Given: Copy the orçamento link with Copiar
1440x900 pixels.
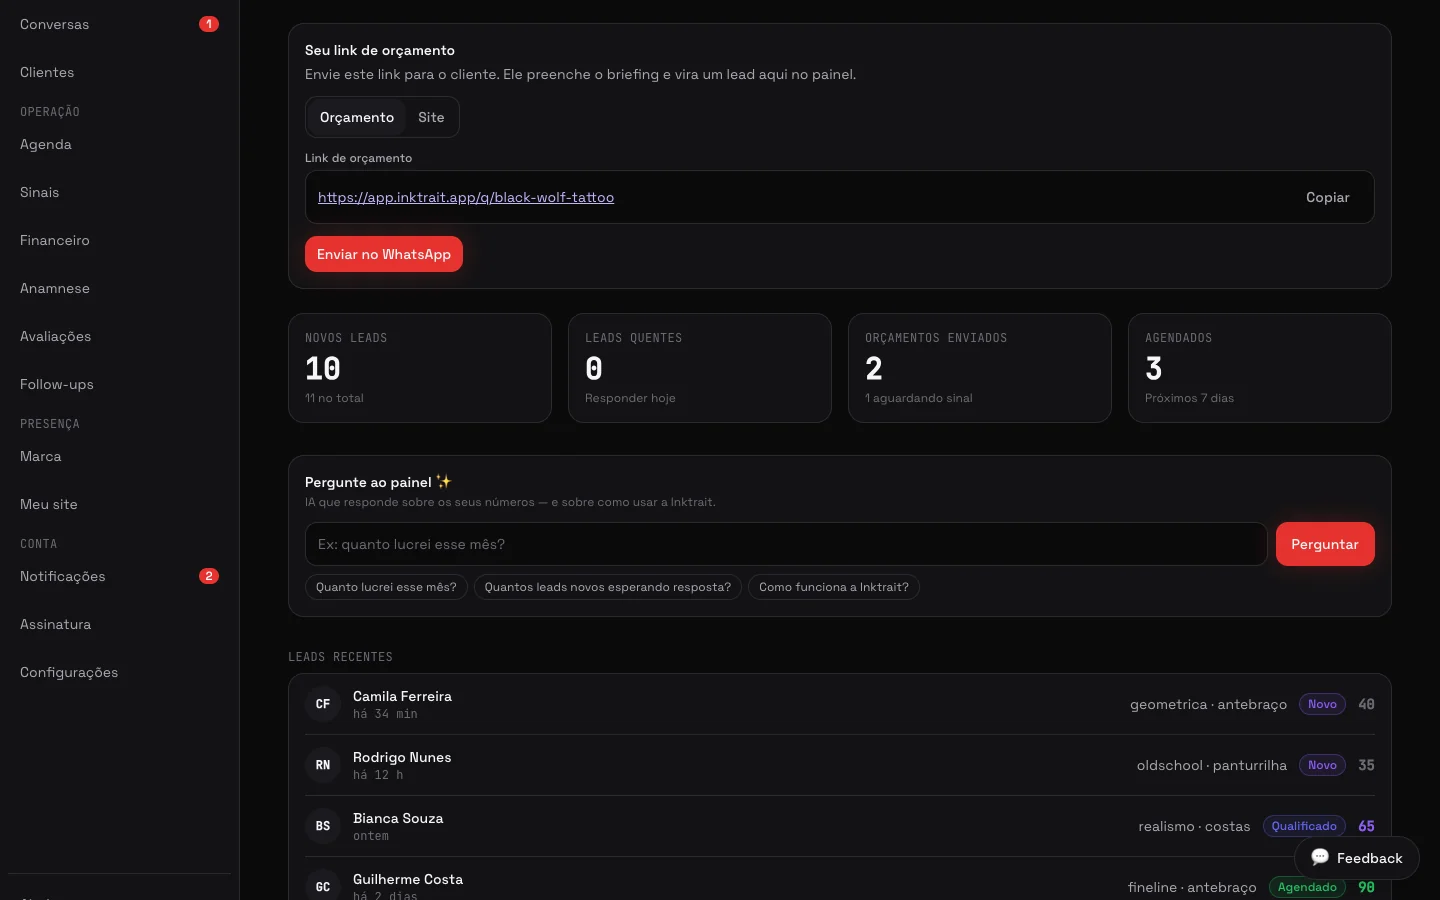Looking at the screenshot, I should point(1327,197).
